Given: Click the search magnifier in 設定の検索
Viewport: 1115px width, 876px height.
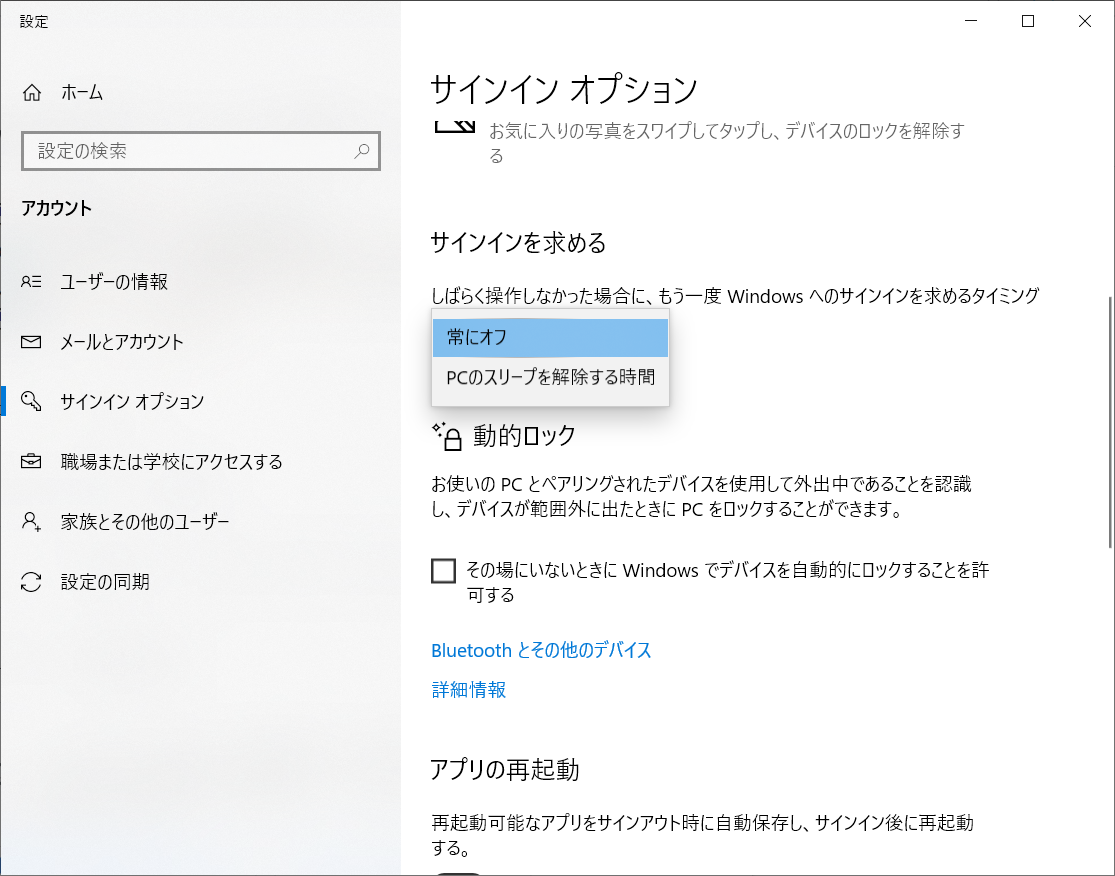Looking at the screenshot, I should pyautogui.click(x=362, y=151).
